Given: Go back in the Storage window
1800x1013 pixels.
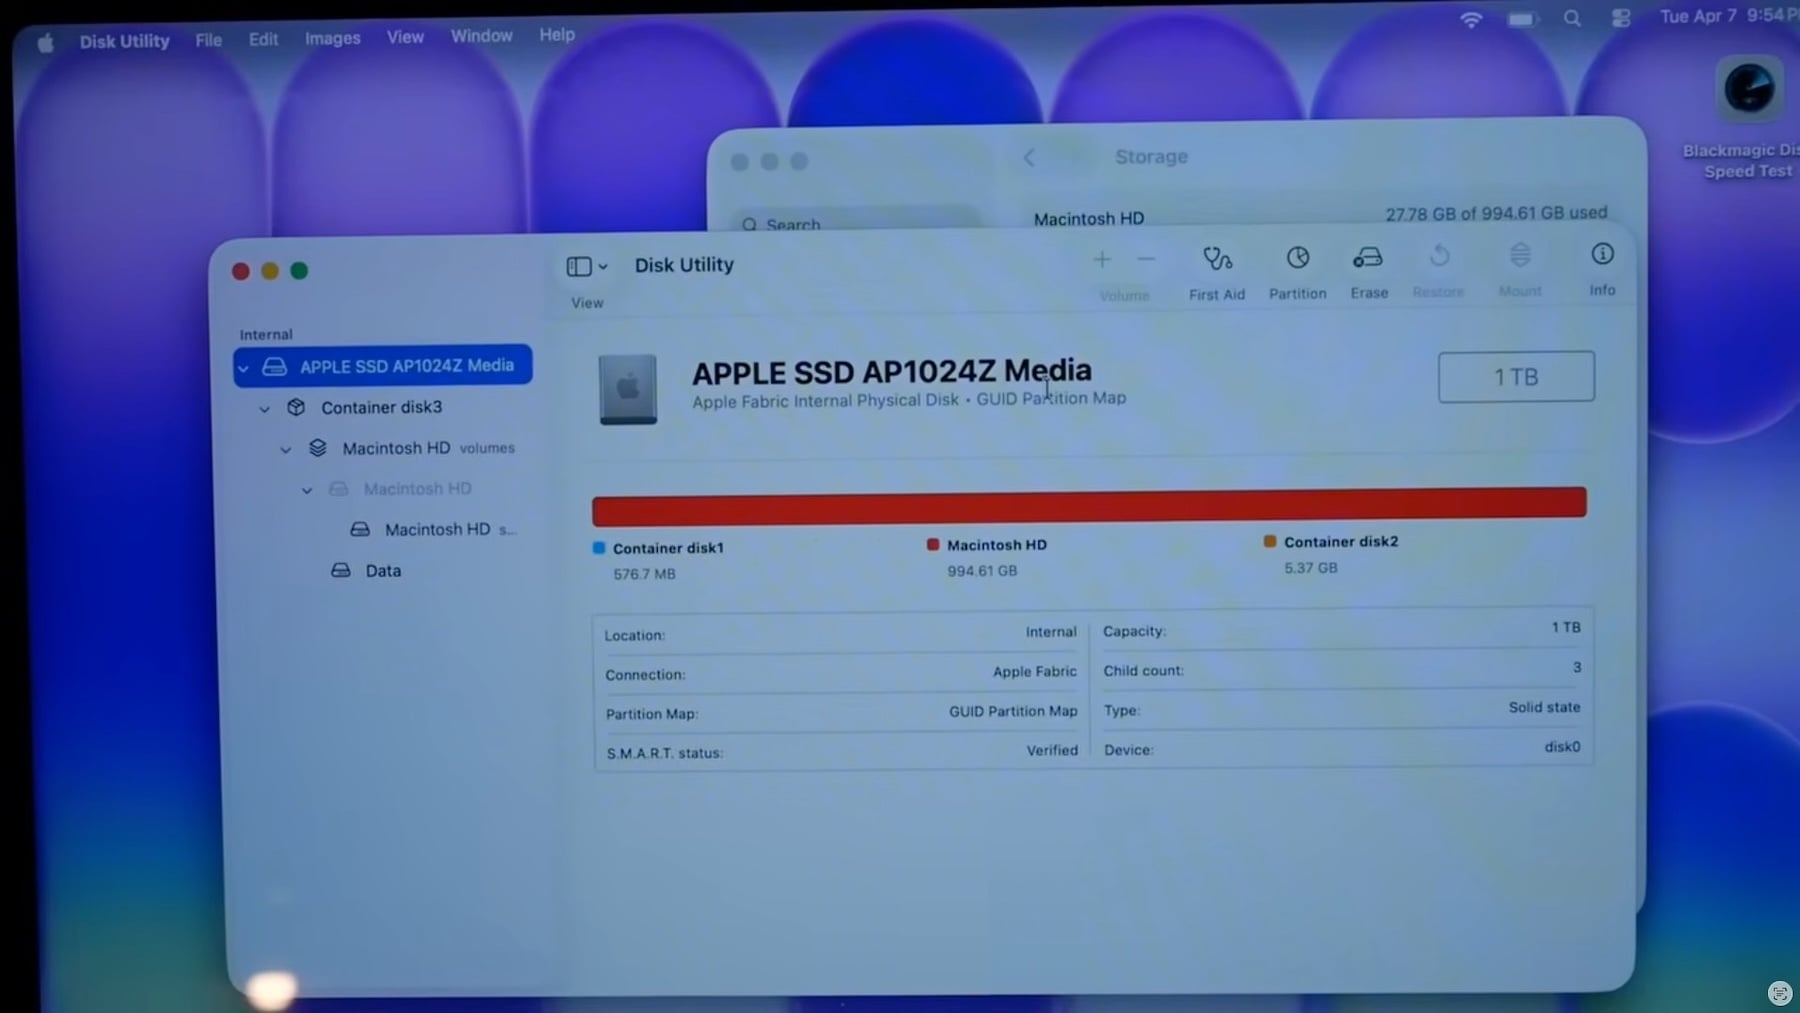Looking at the screenshot, I should pyautogui.click(x=1031, y=157).
